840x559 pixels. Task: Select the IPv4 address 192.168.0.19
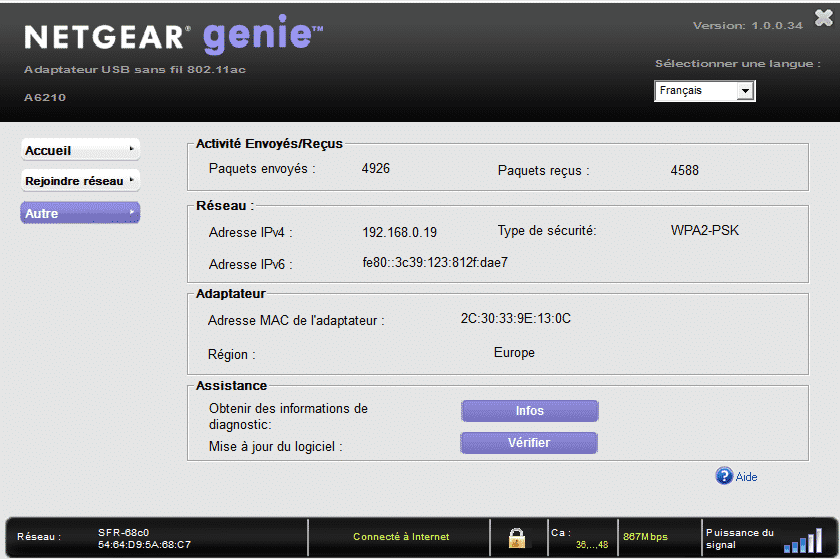[400, 232]
